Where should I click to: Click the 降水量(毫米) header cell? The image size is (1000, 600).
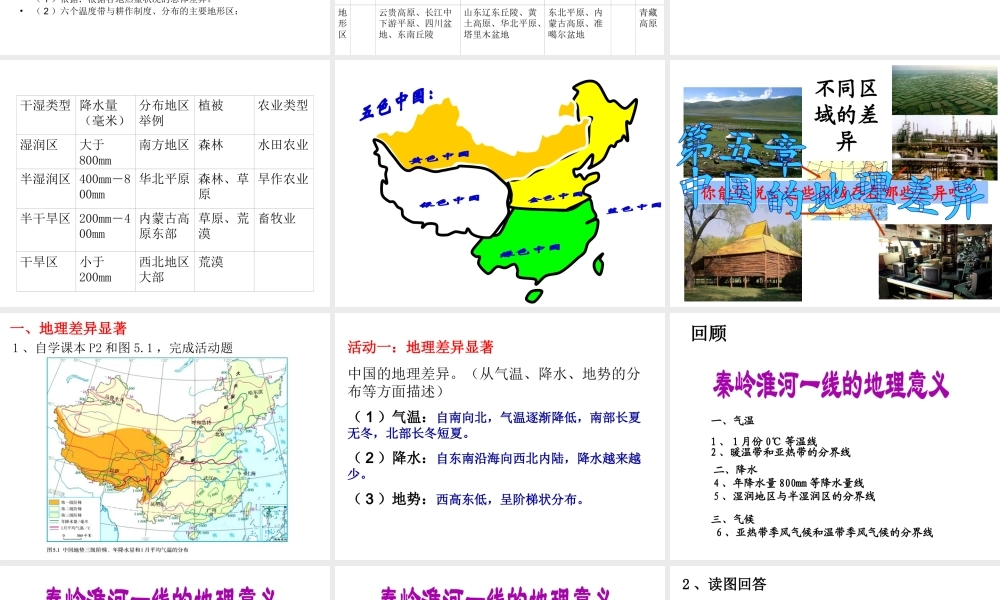[x=105, y=114]
